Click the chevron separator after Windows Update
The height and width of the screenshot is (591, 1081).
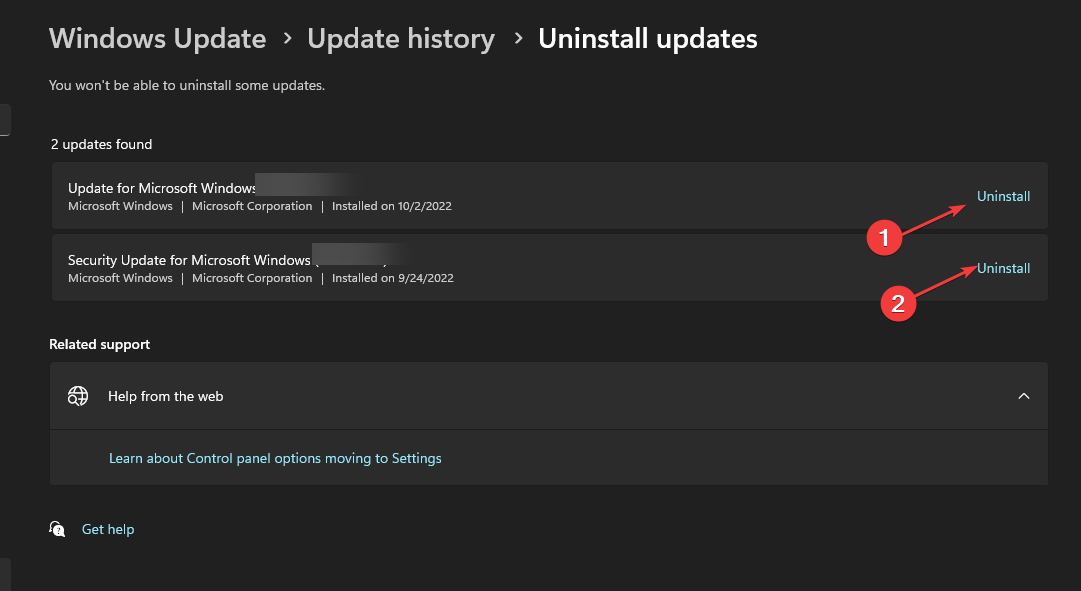[287, 39]
